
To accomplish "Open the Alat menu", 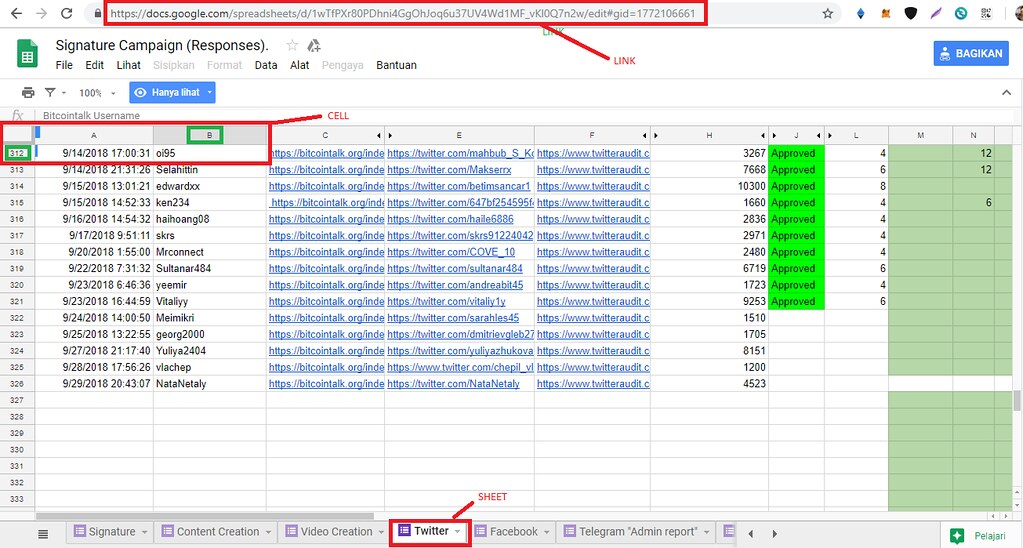I will tap(299, 65).
